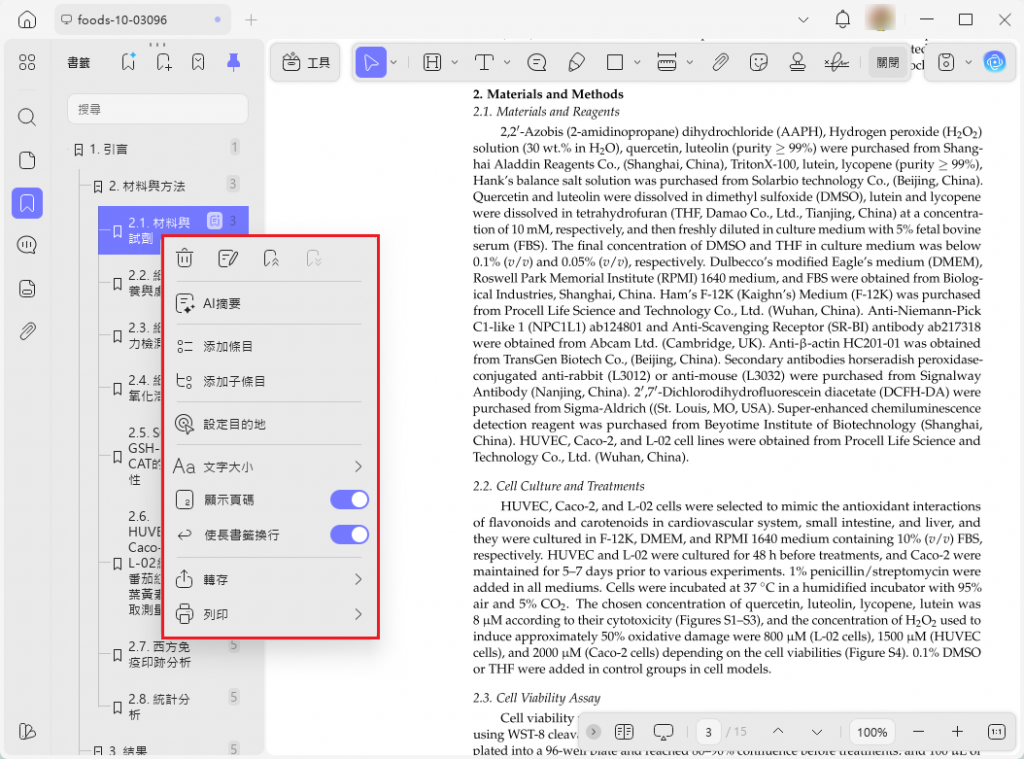Select the stamp tool in toolbar
Image resolution: width=1024 pixels, height=759 pixels.
pos(797,62)
